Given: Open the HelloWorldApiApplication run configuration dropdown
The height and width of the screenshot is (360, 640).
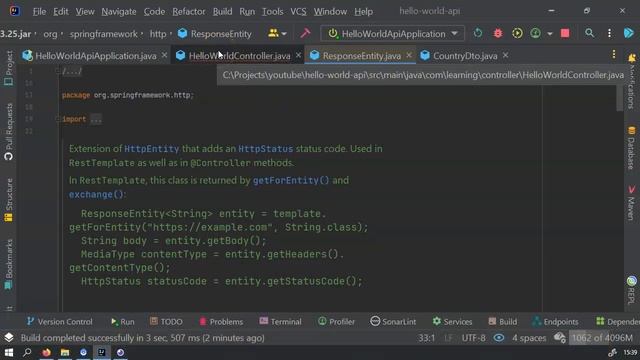Looking at the screenshot, I should click(x=393, y=33).
